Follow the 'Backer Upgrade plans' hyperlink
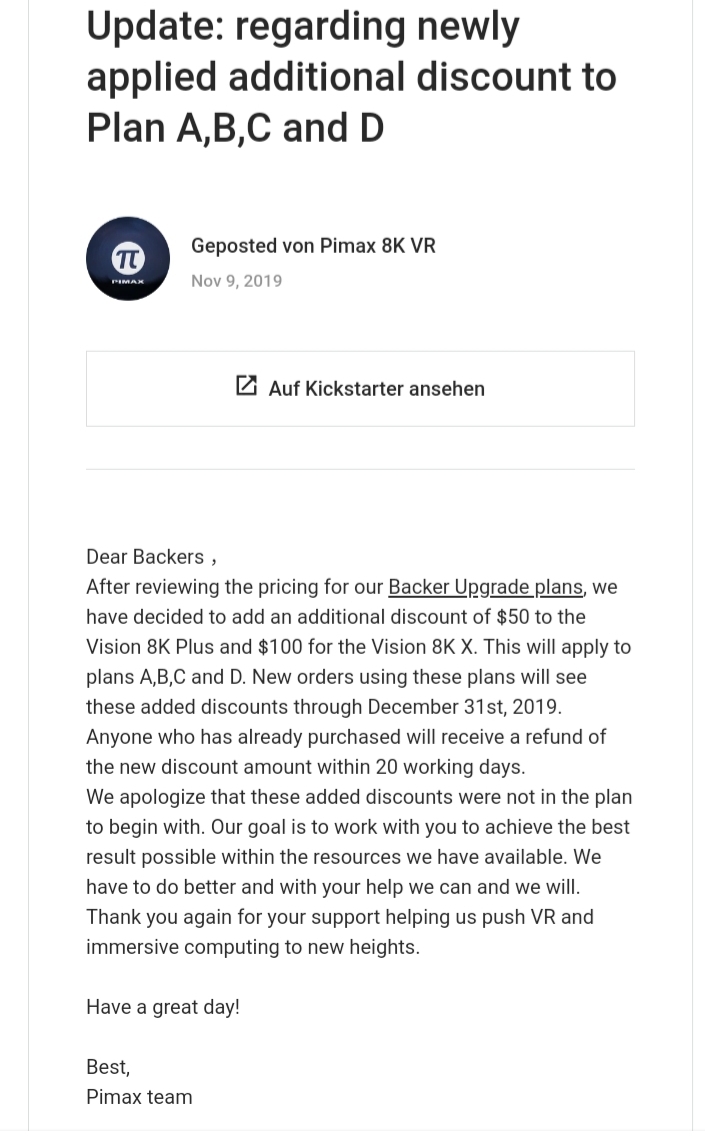 (x=486, y=587)
